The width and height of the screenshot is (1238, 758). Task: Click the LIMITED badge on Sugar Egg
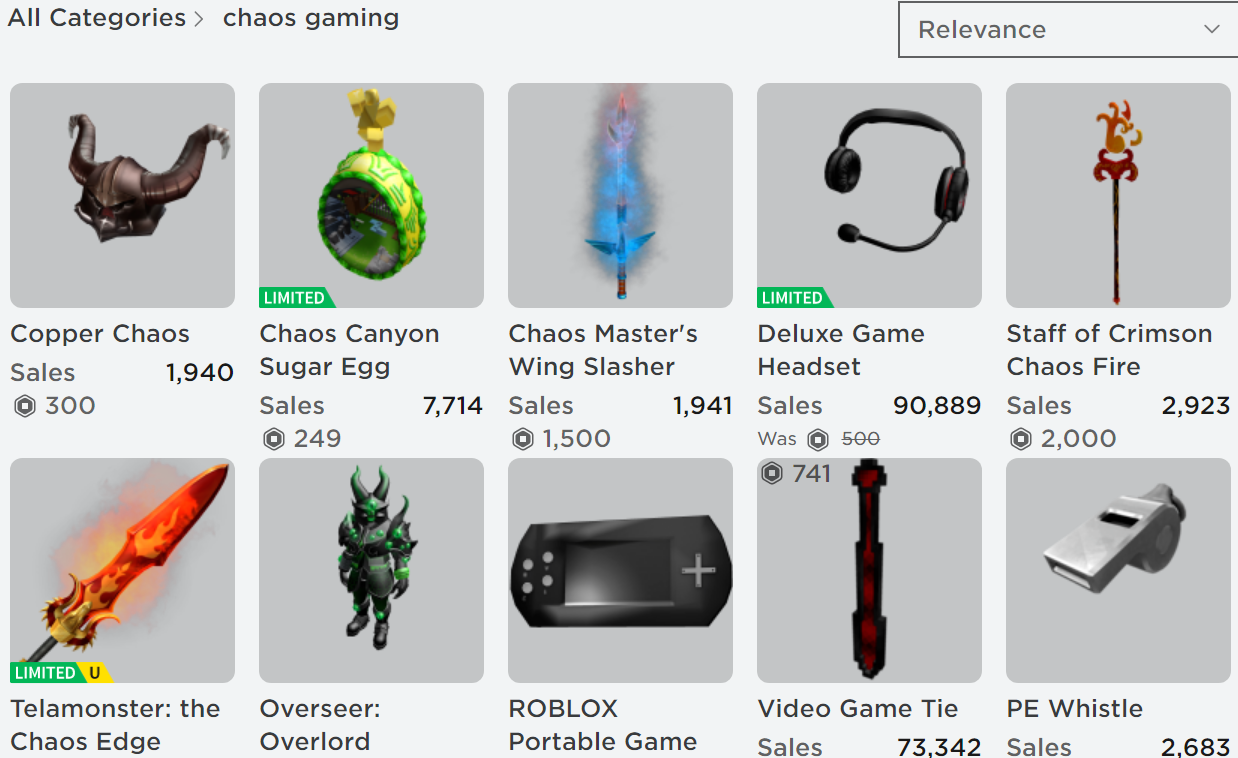click(296, 298)
